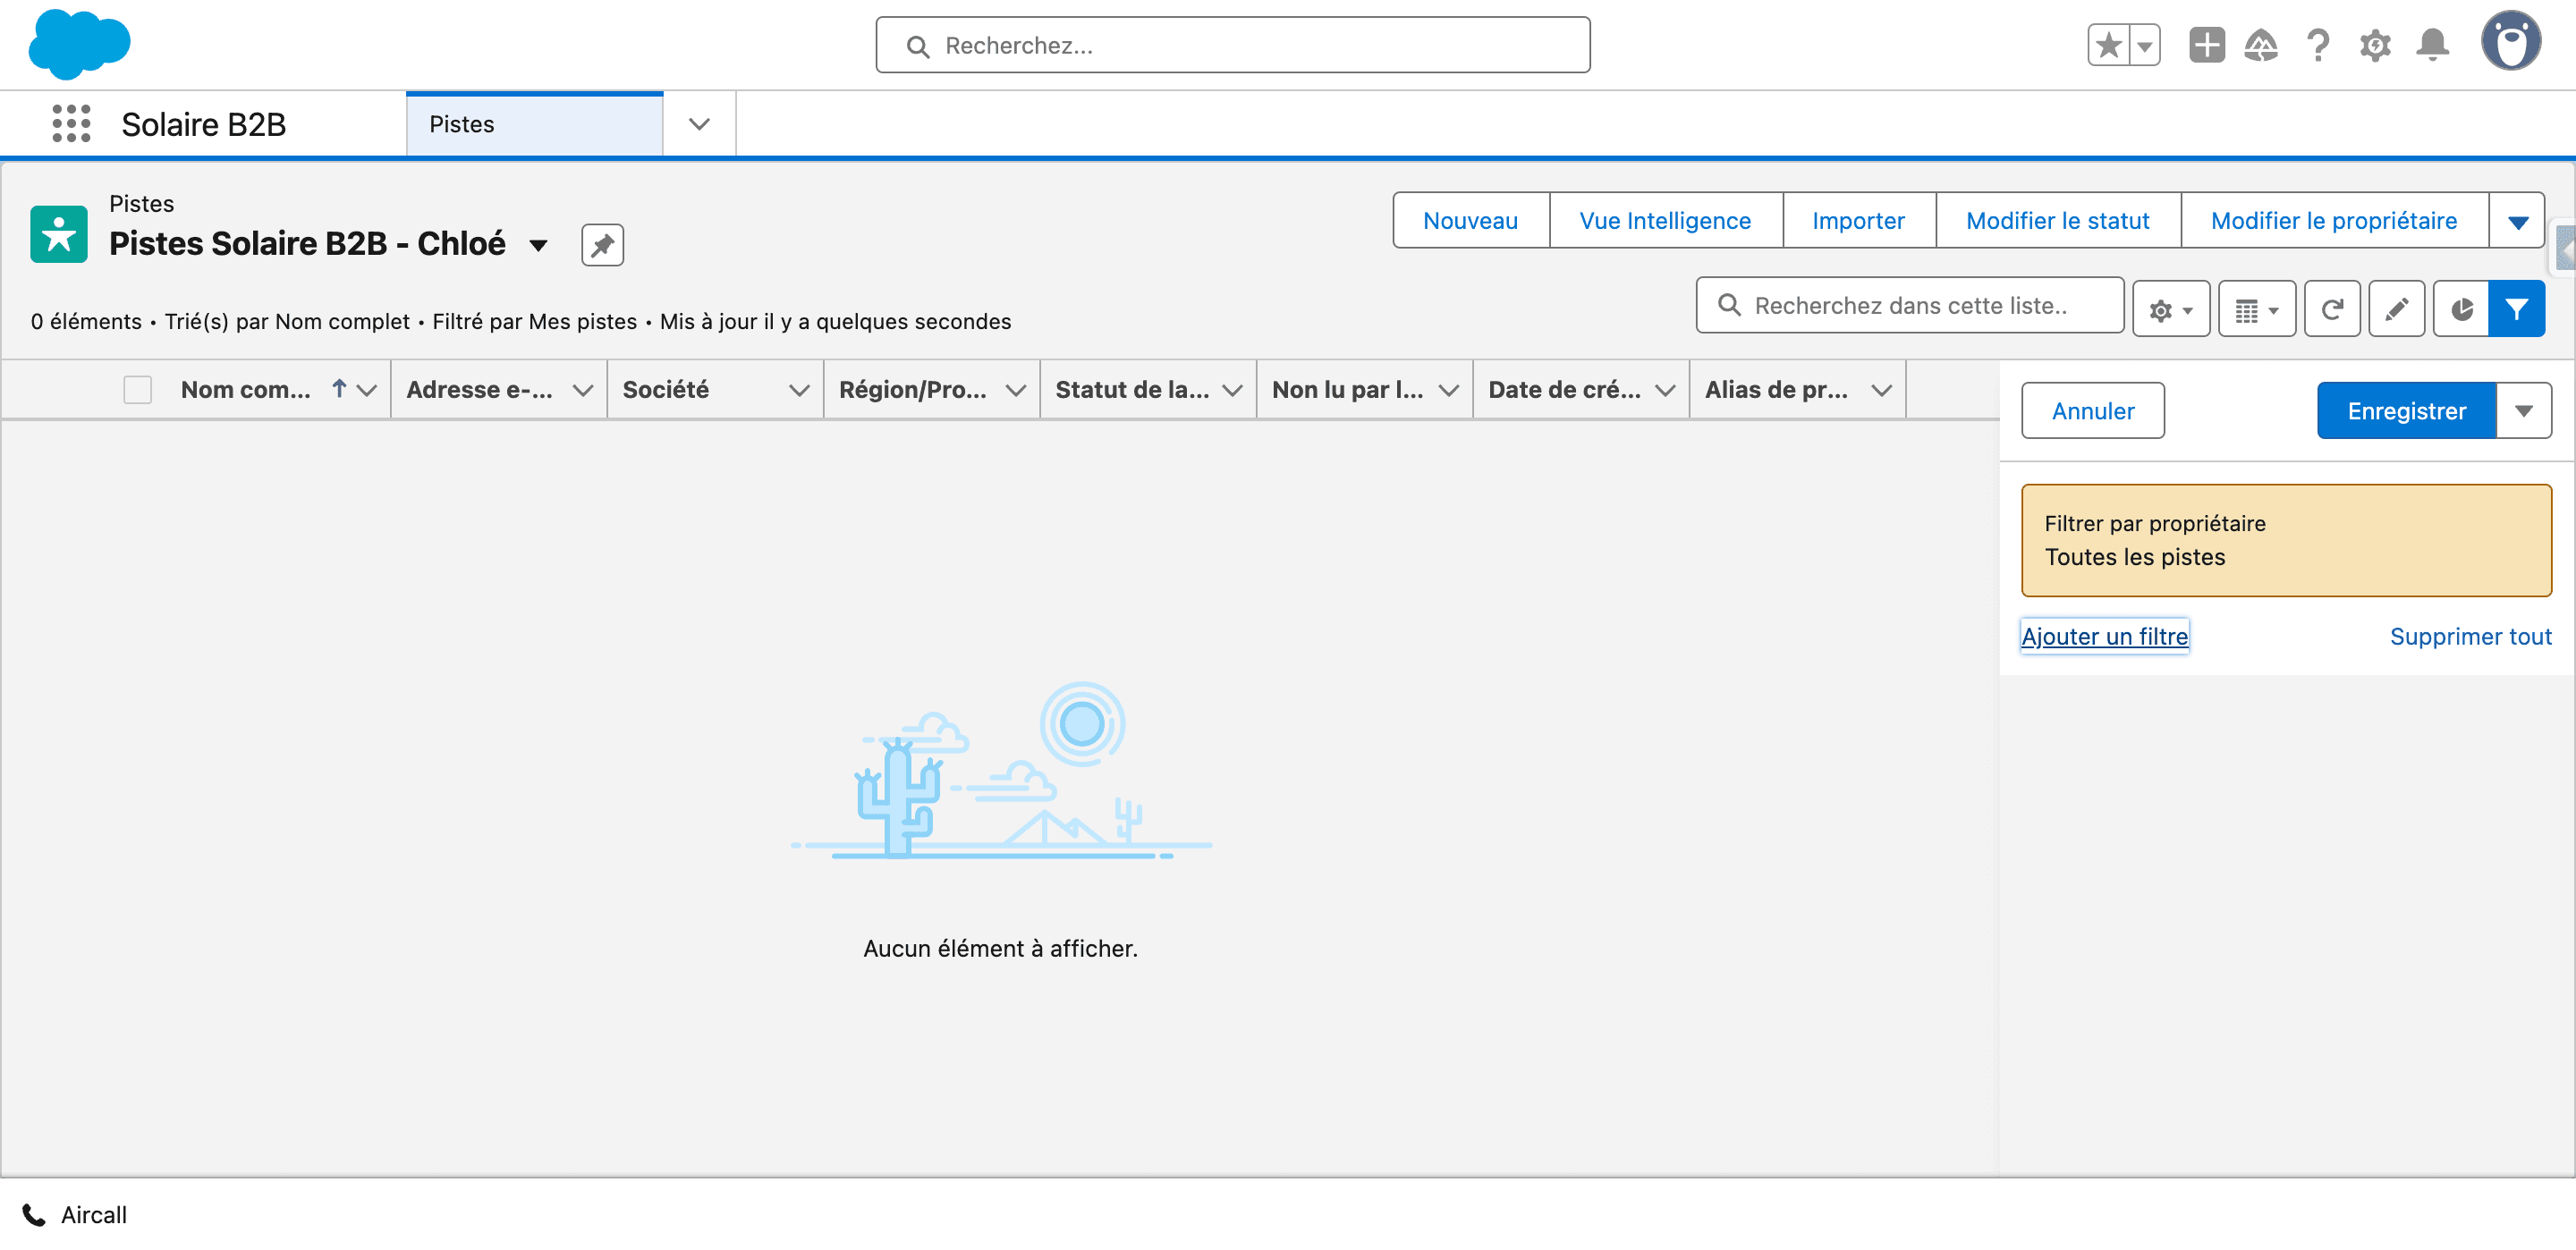Open the list view selector dropdown
2576x1250 pixels.
(x=538, y=245)
